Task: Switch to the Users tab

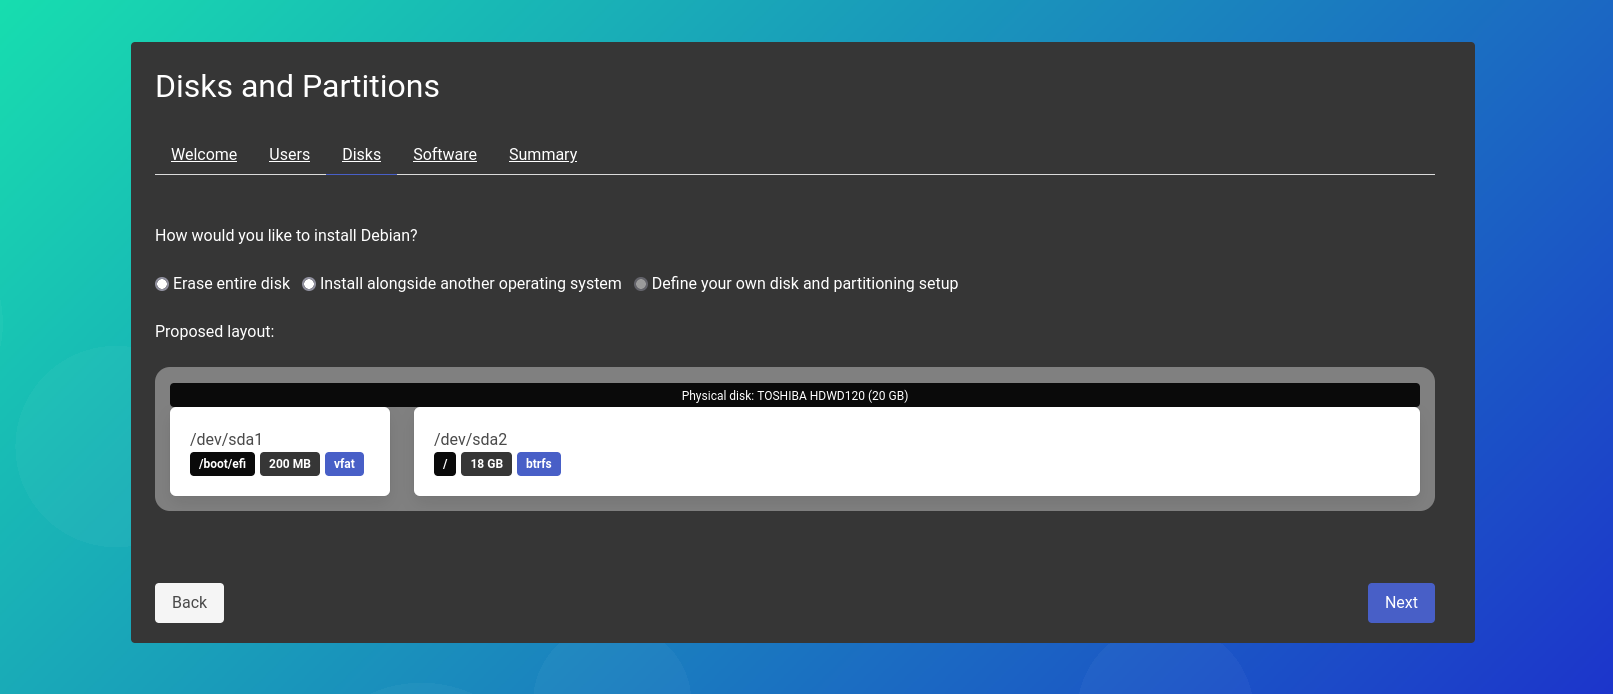Action: 289,154
